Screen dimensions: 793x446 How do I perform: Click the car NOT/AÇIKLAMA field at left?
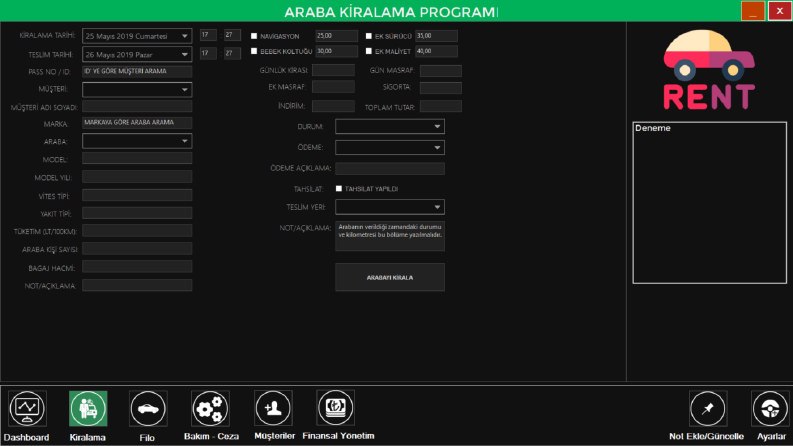[137, 285]
